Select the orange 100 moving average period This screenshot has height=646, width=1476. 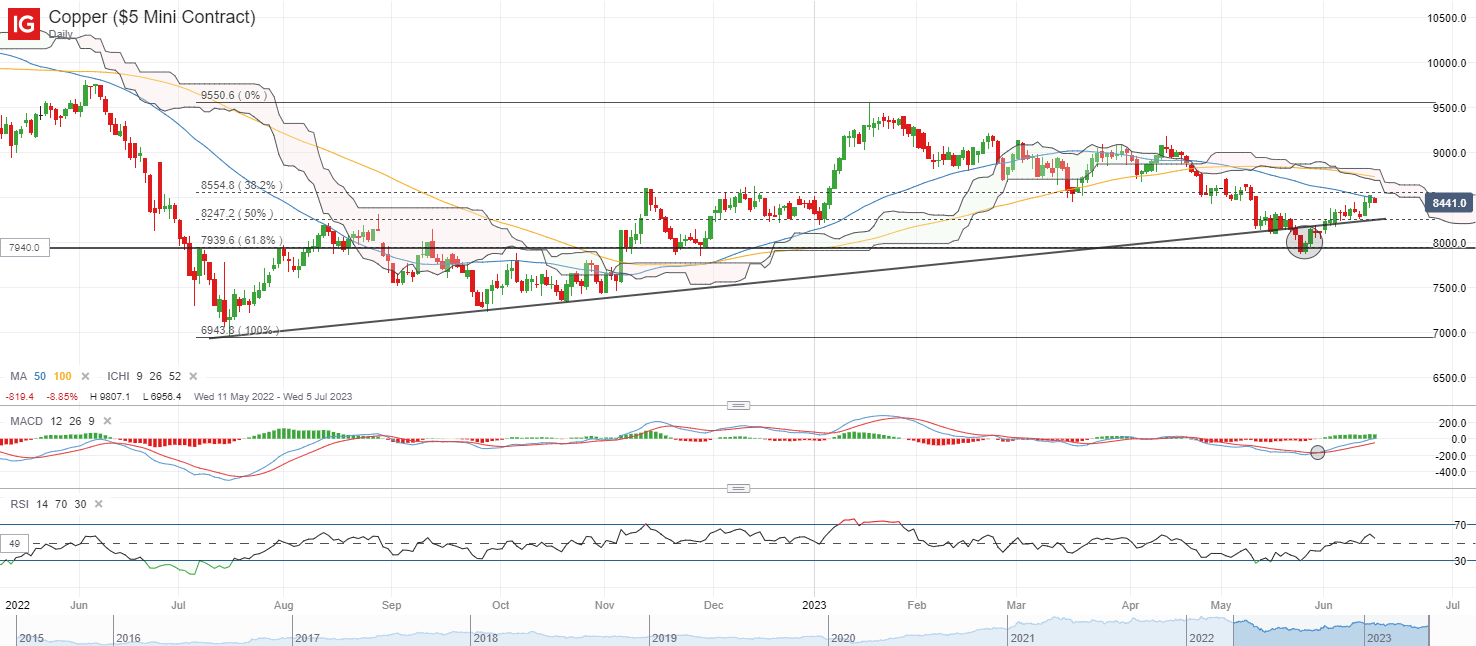tap(62, 376)
